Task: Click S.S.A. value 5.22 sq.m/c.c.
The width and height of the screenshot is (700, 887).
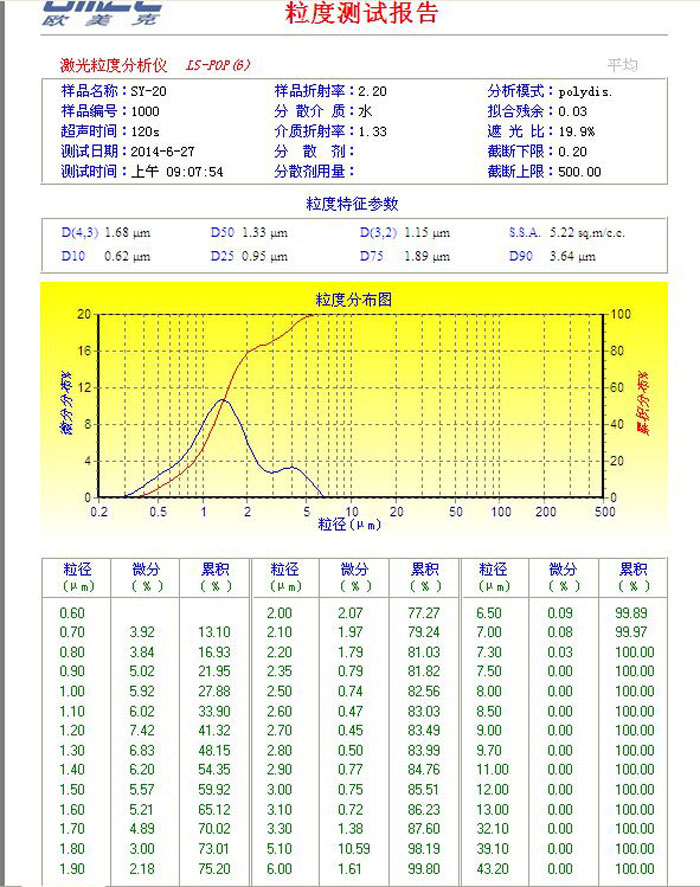Action: tap(587, 232)
